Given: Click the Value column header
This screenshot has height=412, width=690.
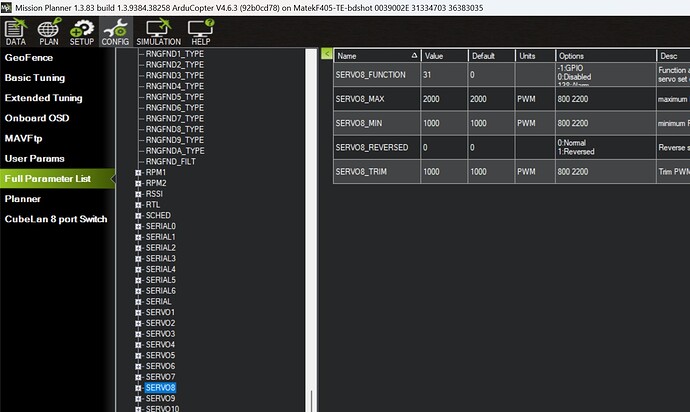Looking at the screenshot, I should 444,55.
